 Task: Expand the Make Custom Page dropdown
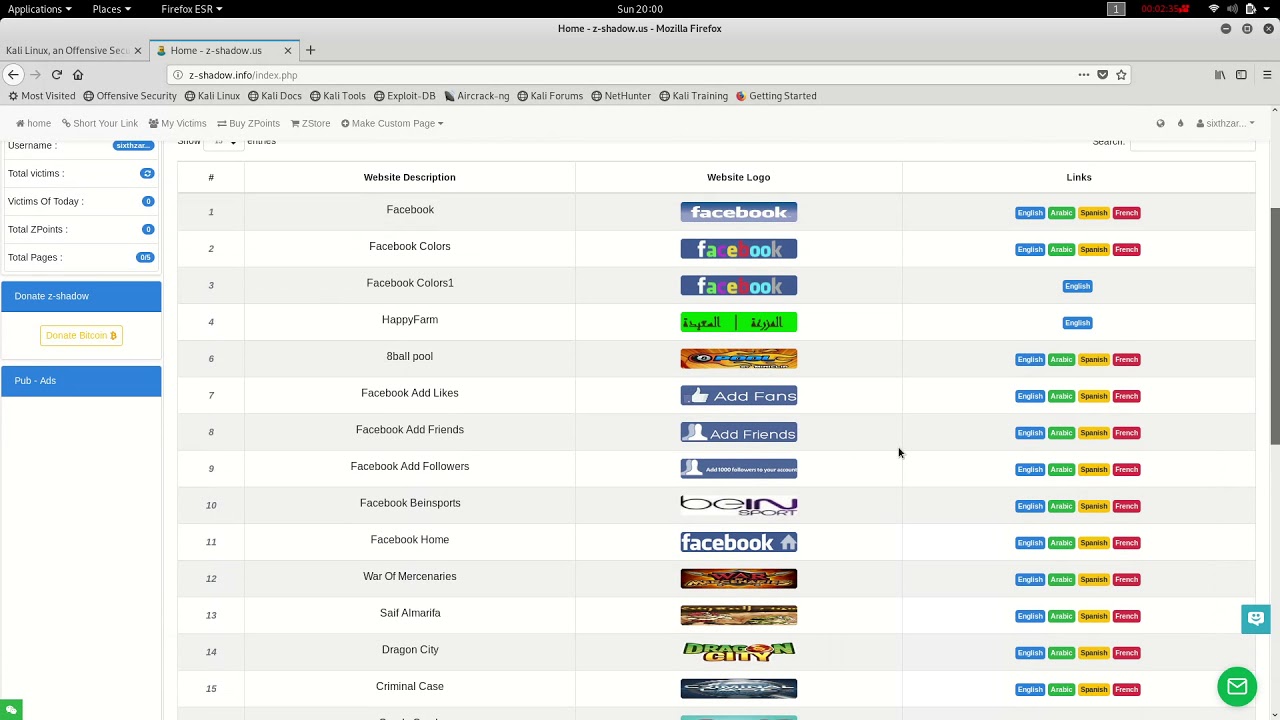point(392,124)
